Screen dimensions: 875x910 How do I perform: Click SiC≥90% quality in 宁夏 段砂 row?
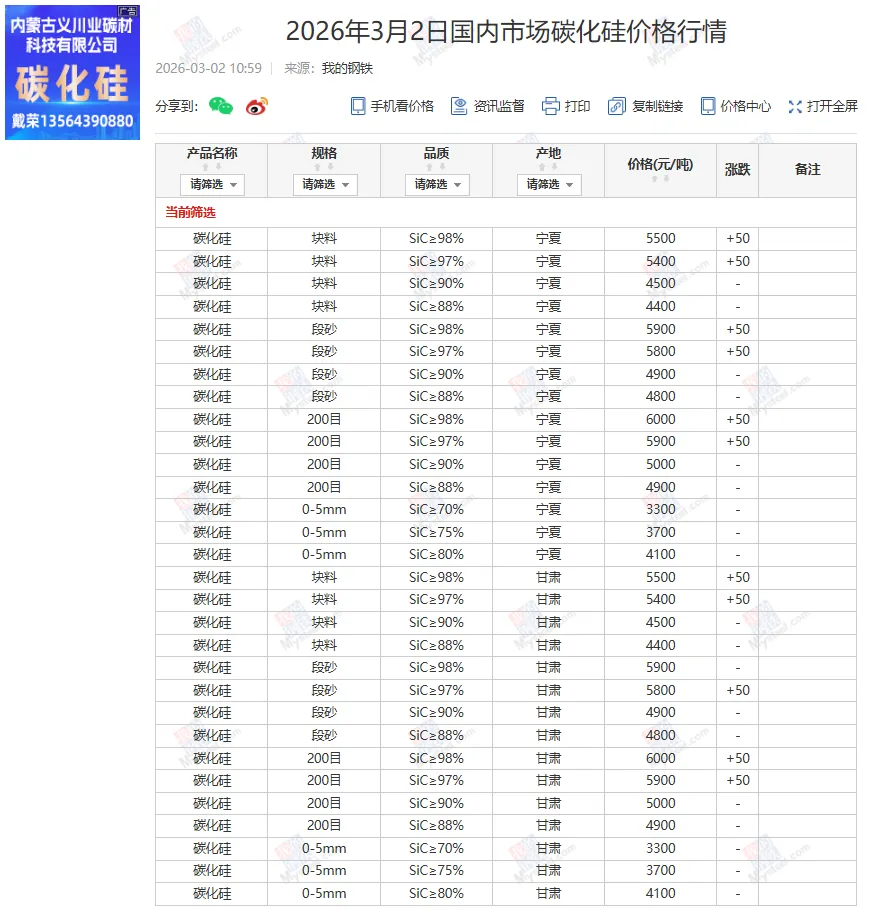(x=436, y=374)
